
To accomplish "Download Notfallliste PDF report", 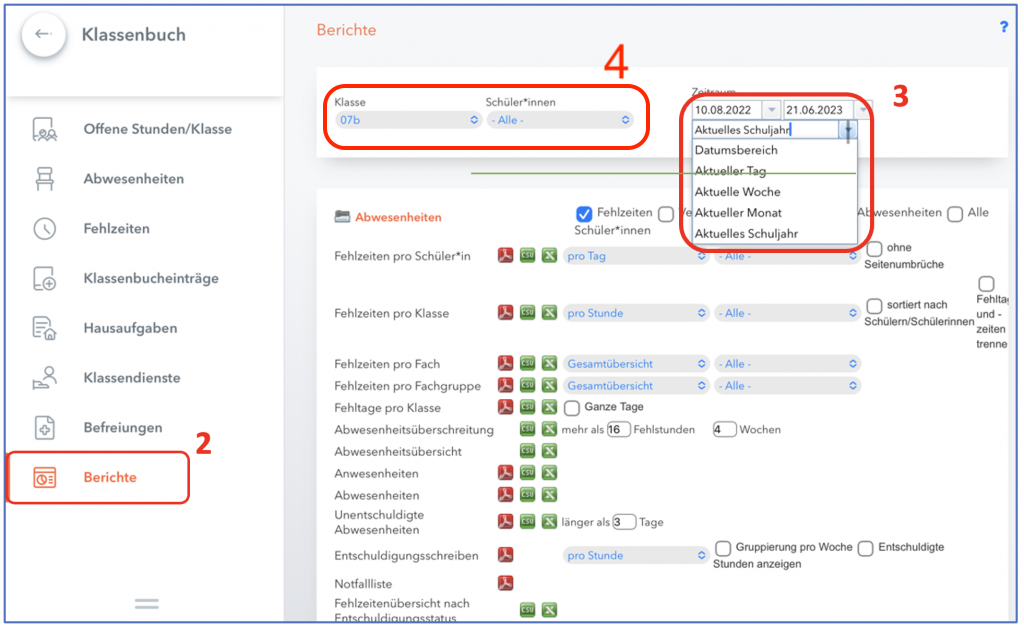I will tap(506, 583).
